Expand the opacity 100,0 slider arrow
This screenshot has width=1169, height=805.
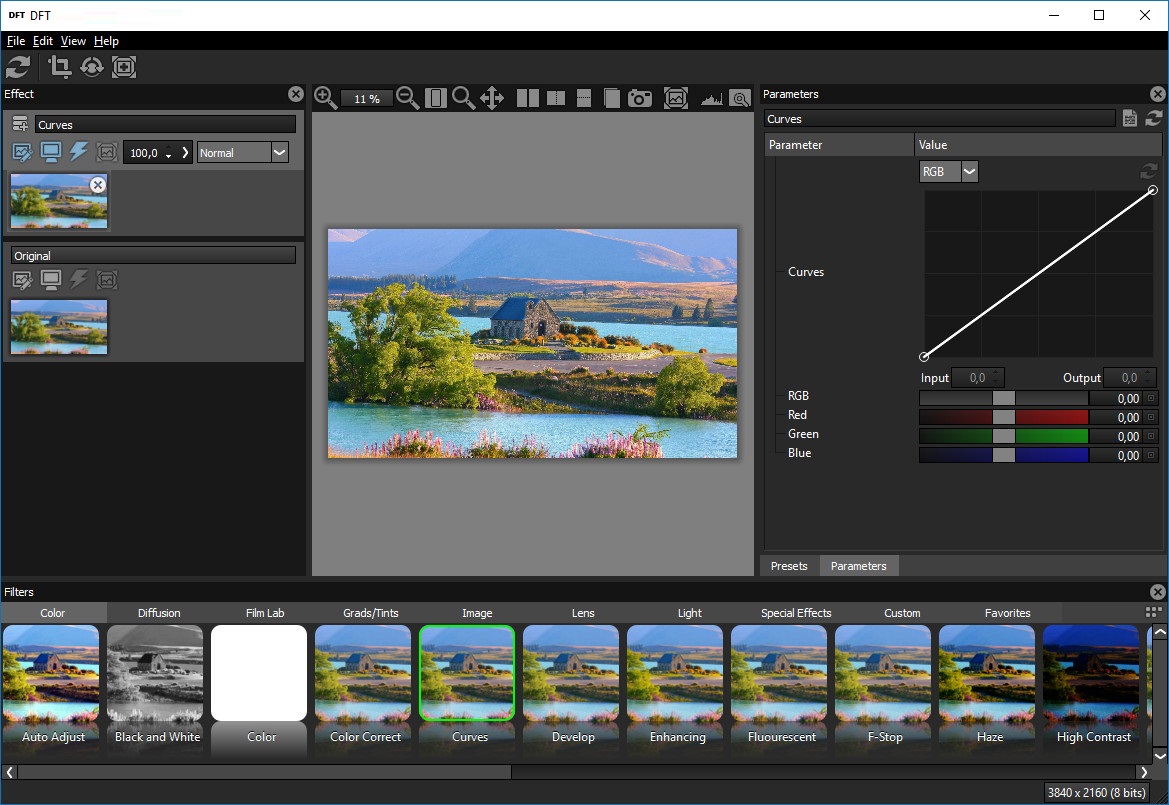coord(185,153)
